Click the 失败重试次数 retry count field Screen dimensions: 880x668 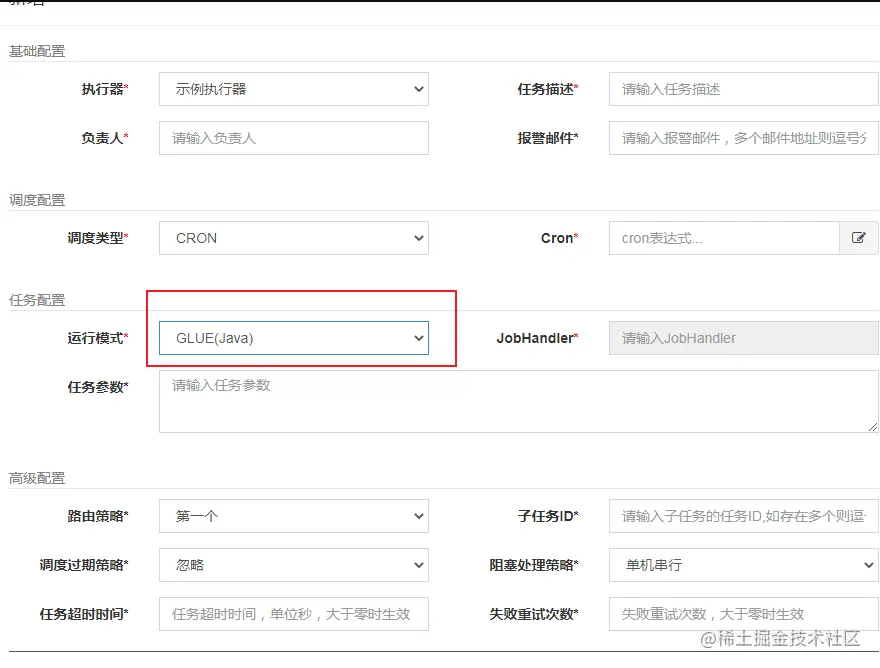[x=743, y=614]
